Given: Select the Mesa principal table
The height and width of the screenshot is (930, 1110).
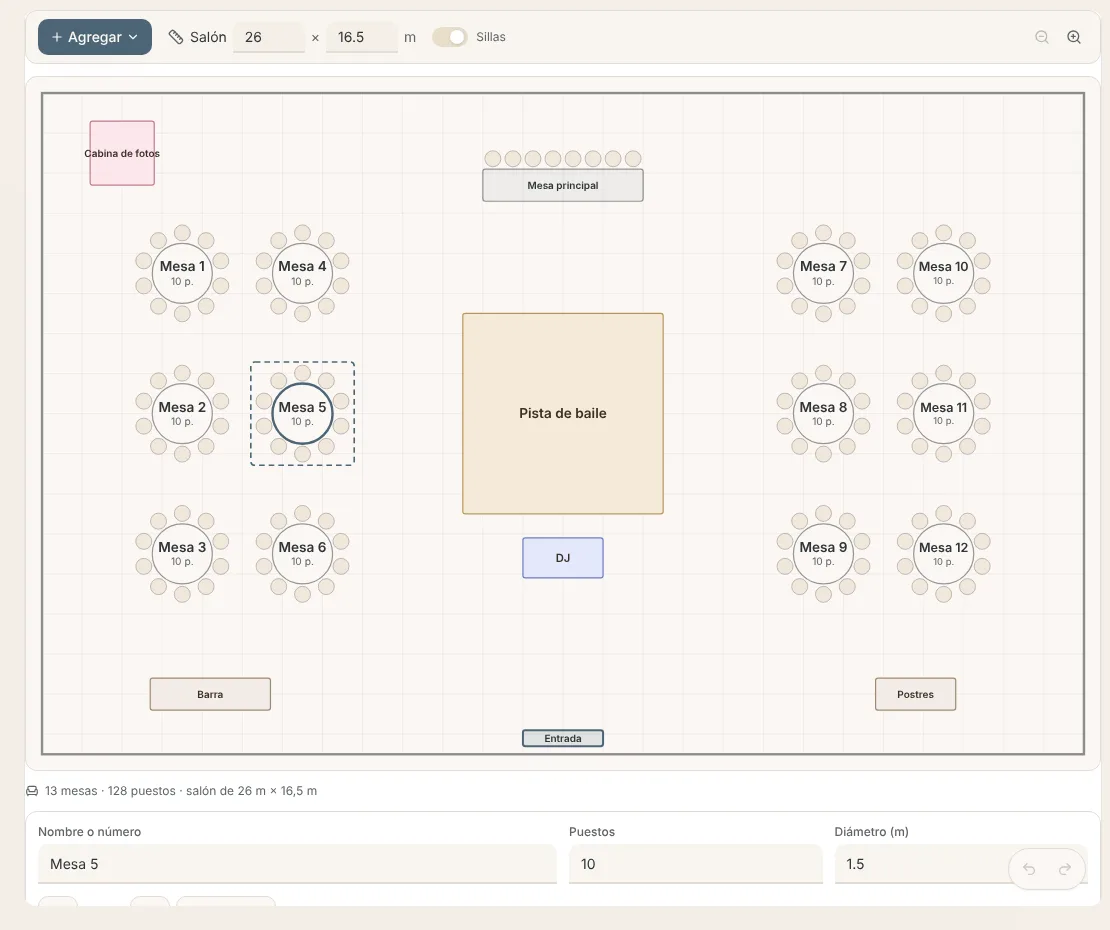Looking at the screenshot, I should point(563,185).
